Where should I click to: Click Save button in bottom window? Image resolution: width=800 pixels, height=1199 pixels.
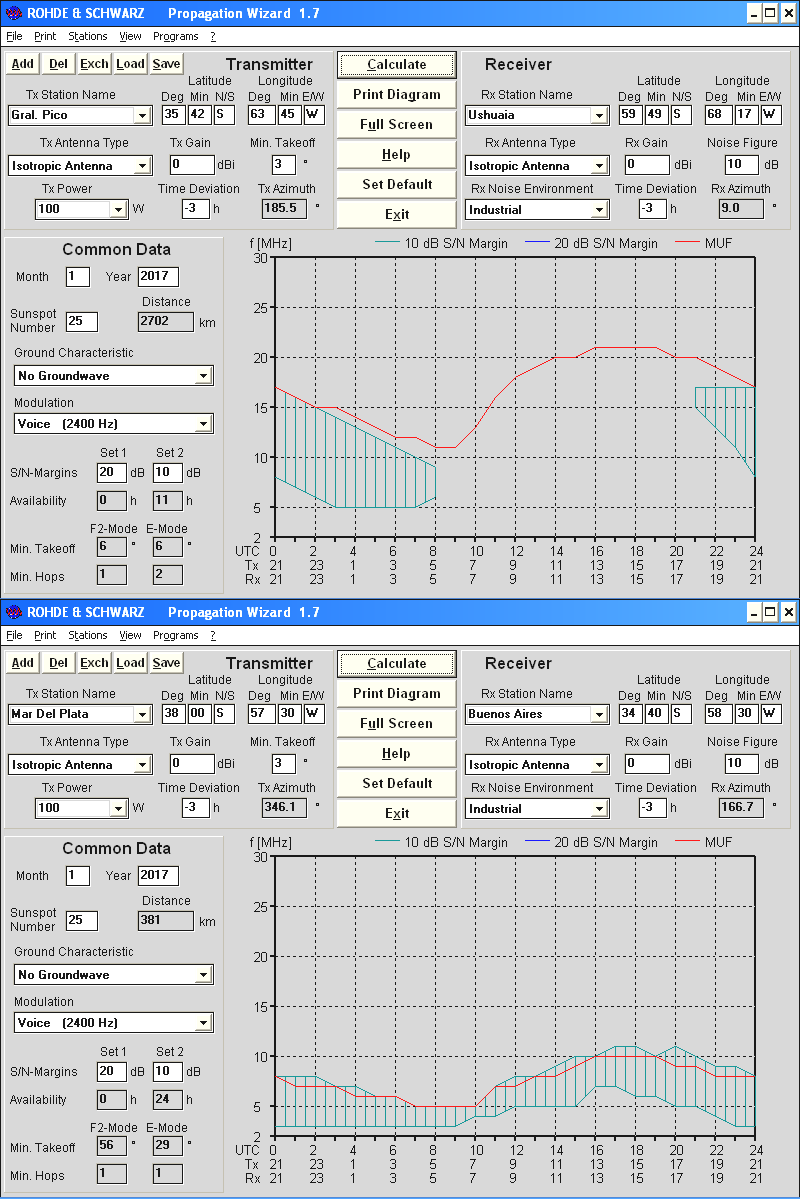(x=166, y=662)
